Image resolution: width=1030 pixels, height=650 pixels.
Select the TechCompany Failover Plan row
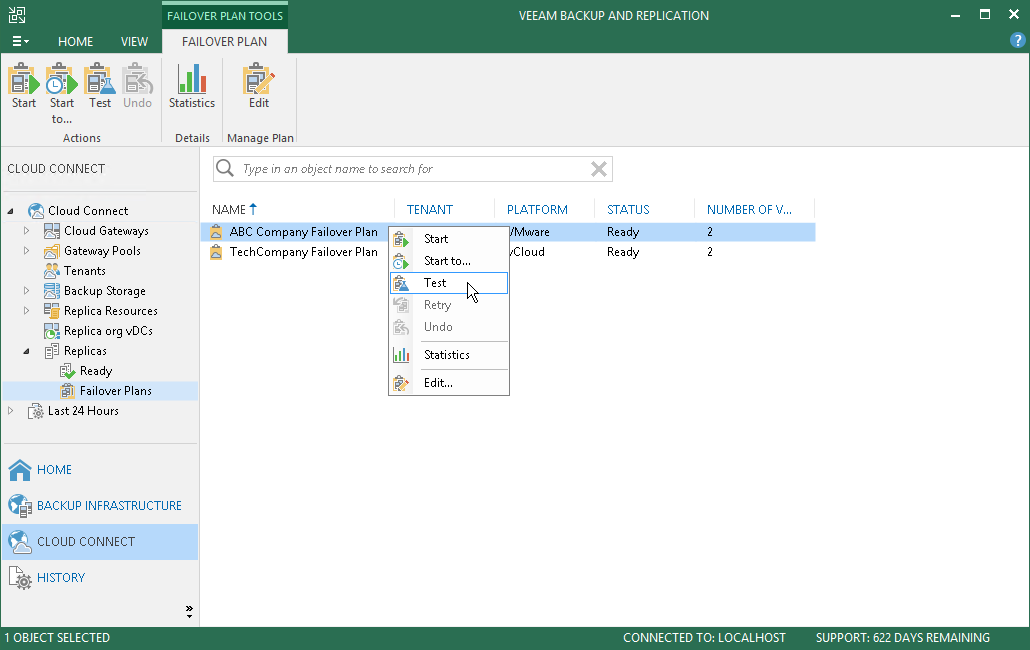point(508,251)
